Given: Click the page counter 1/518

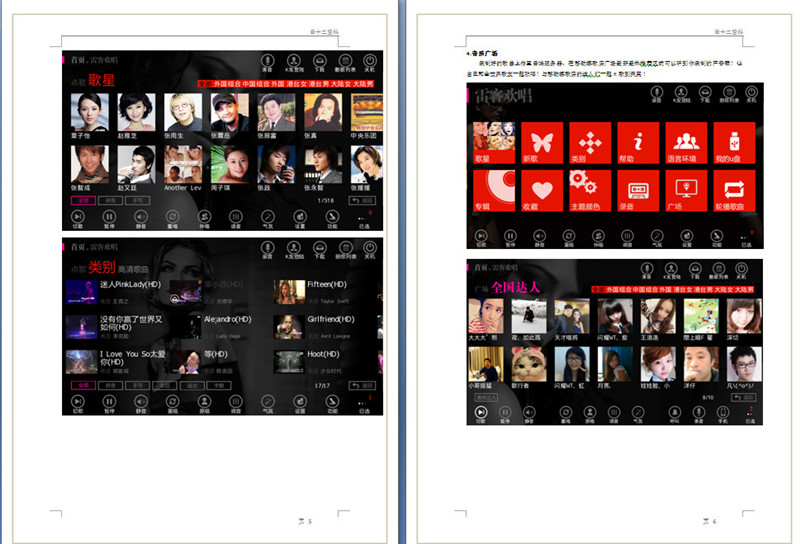Looking at the screenshot, I should (326, 201).
